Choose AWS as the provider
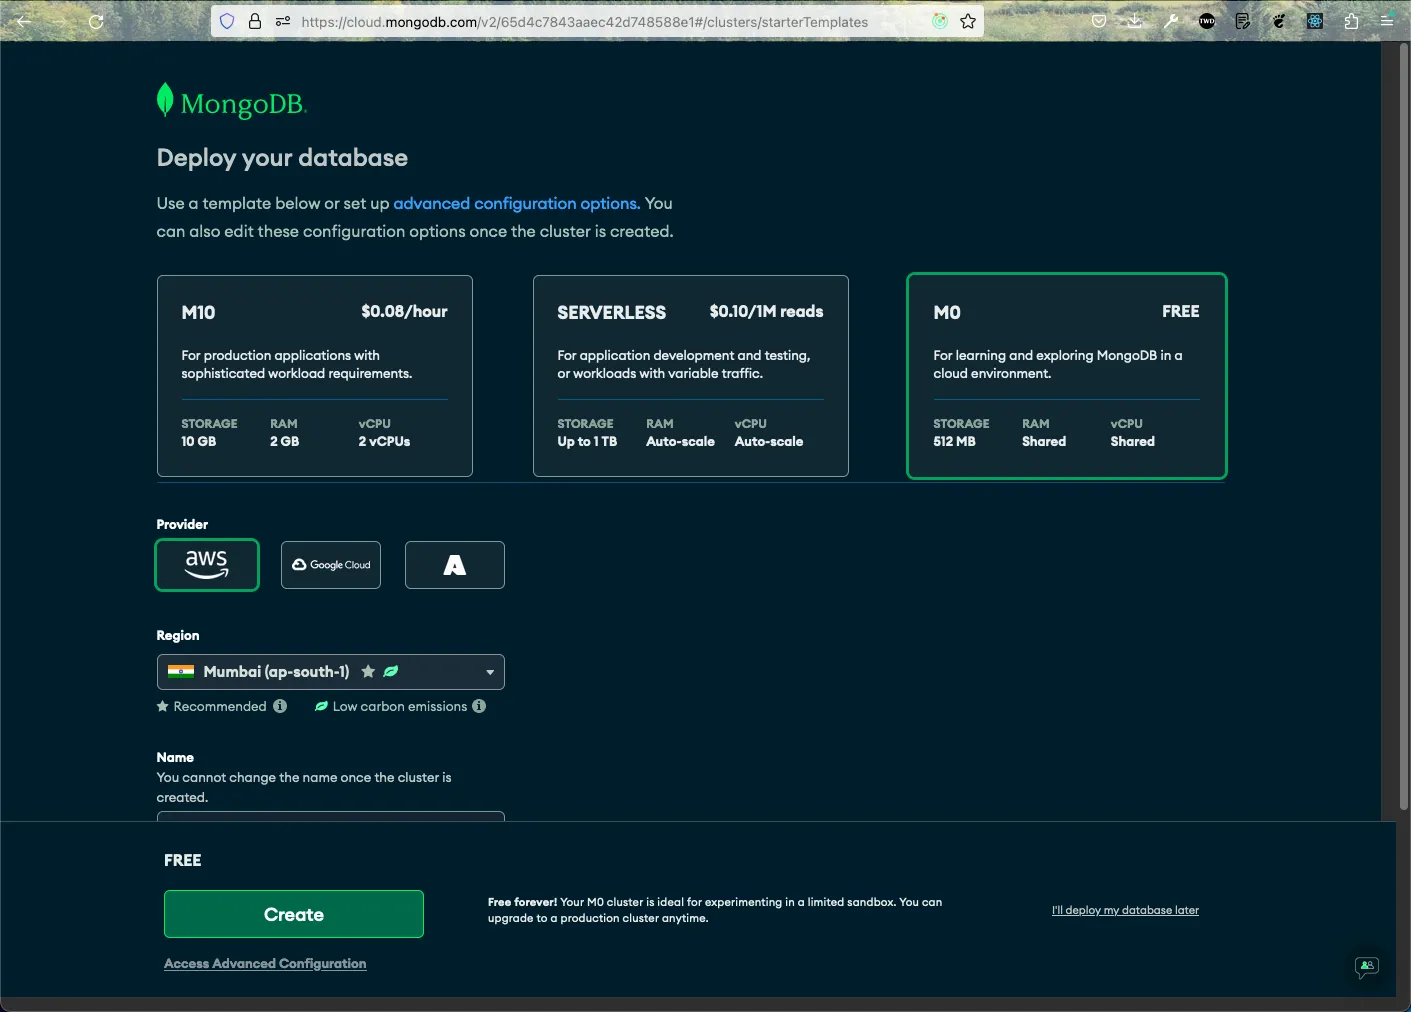Viewport: 1411px width, 1012px height. coord(207,565)
